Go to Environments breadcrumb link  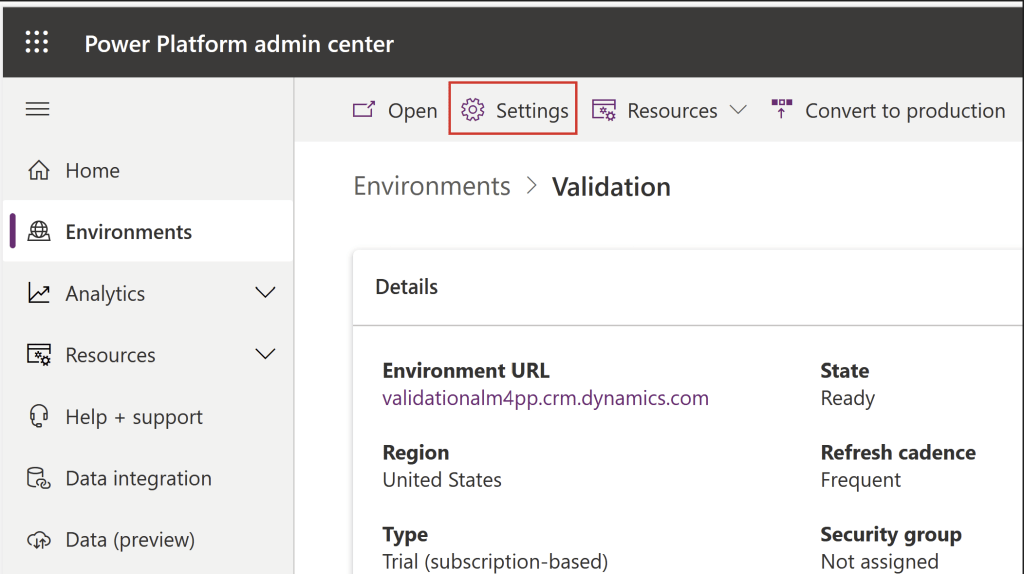(432, 187)
